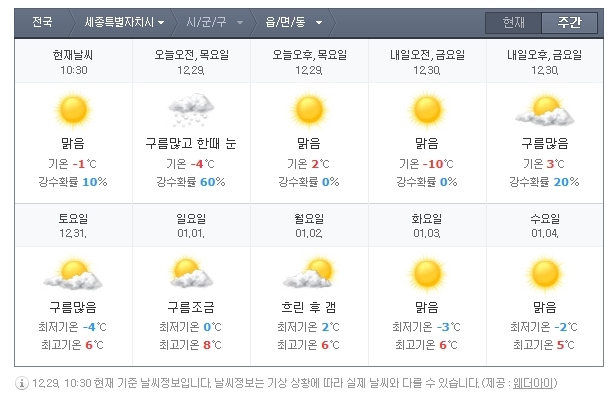Image resolution: width=609 pixels, height=398 pixels.
Task: Open the 웨더아이 provider link
Action: click(533, 383)
